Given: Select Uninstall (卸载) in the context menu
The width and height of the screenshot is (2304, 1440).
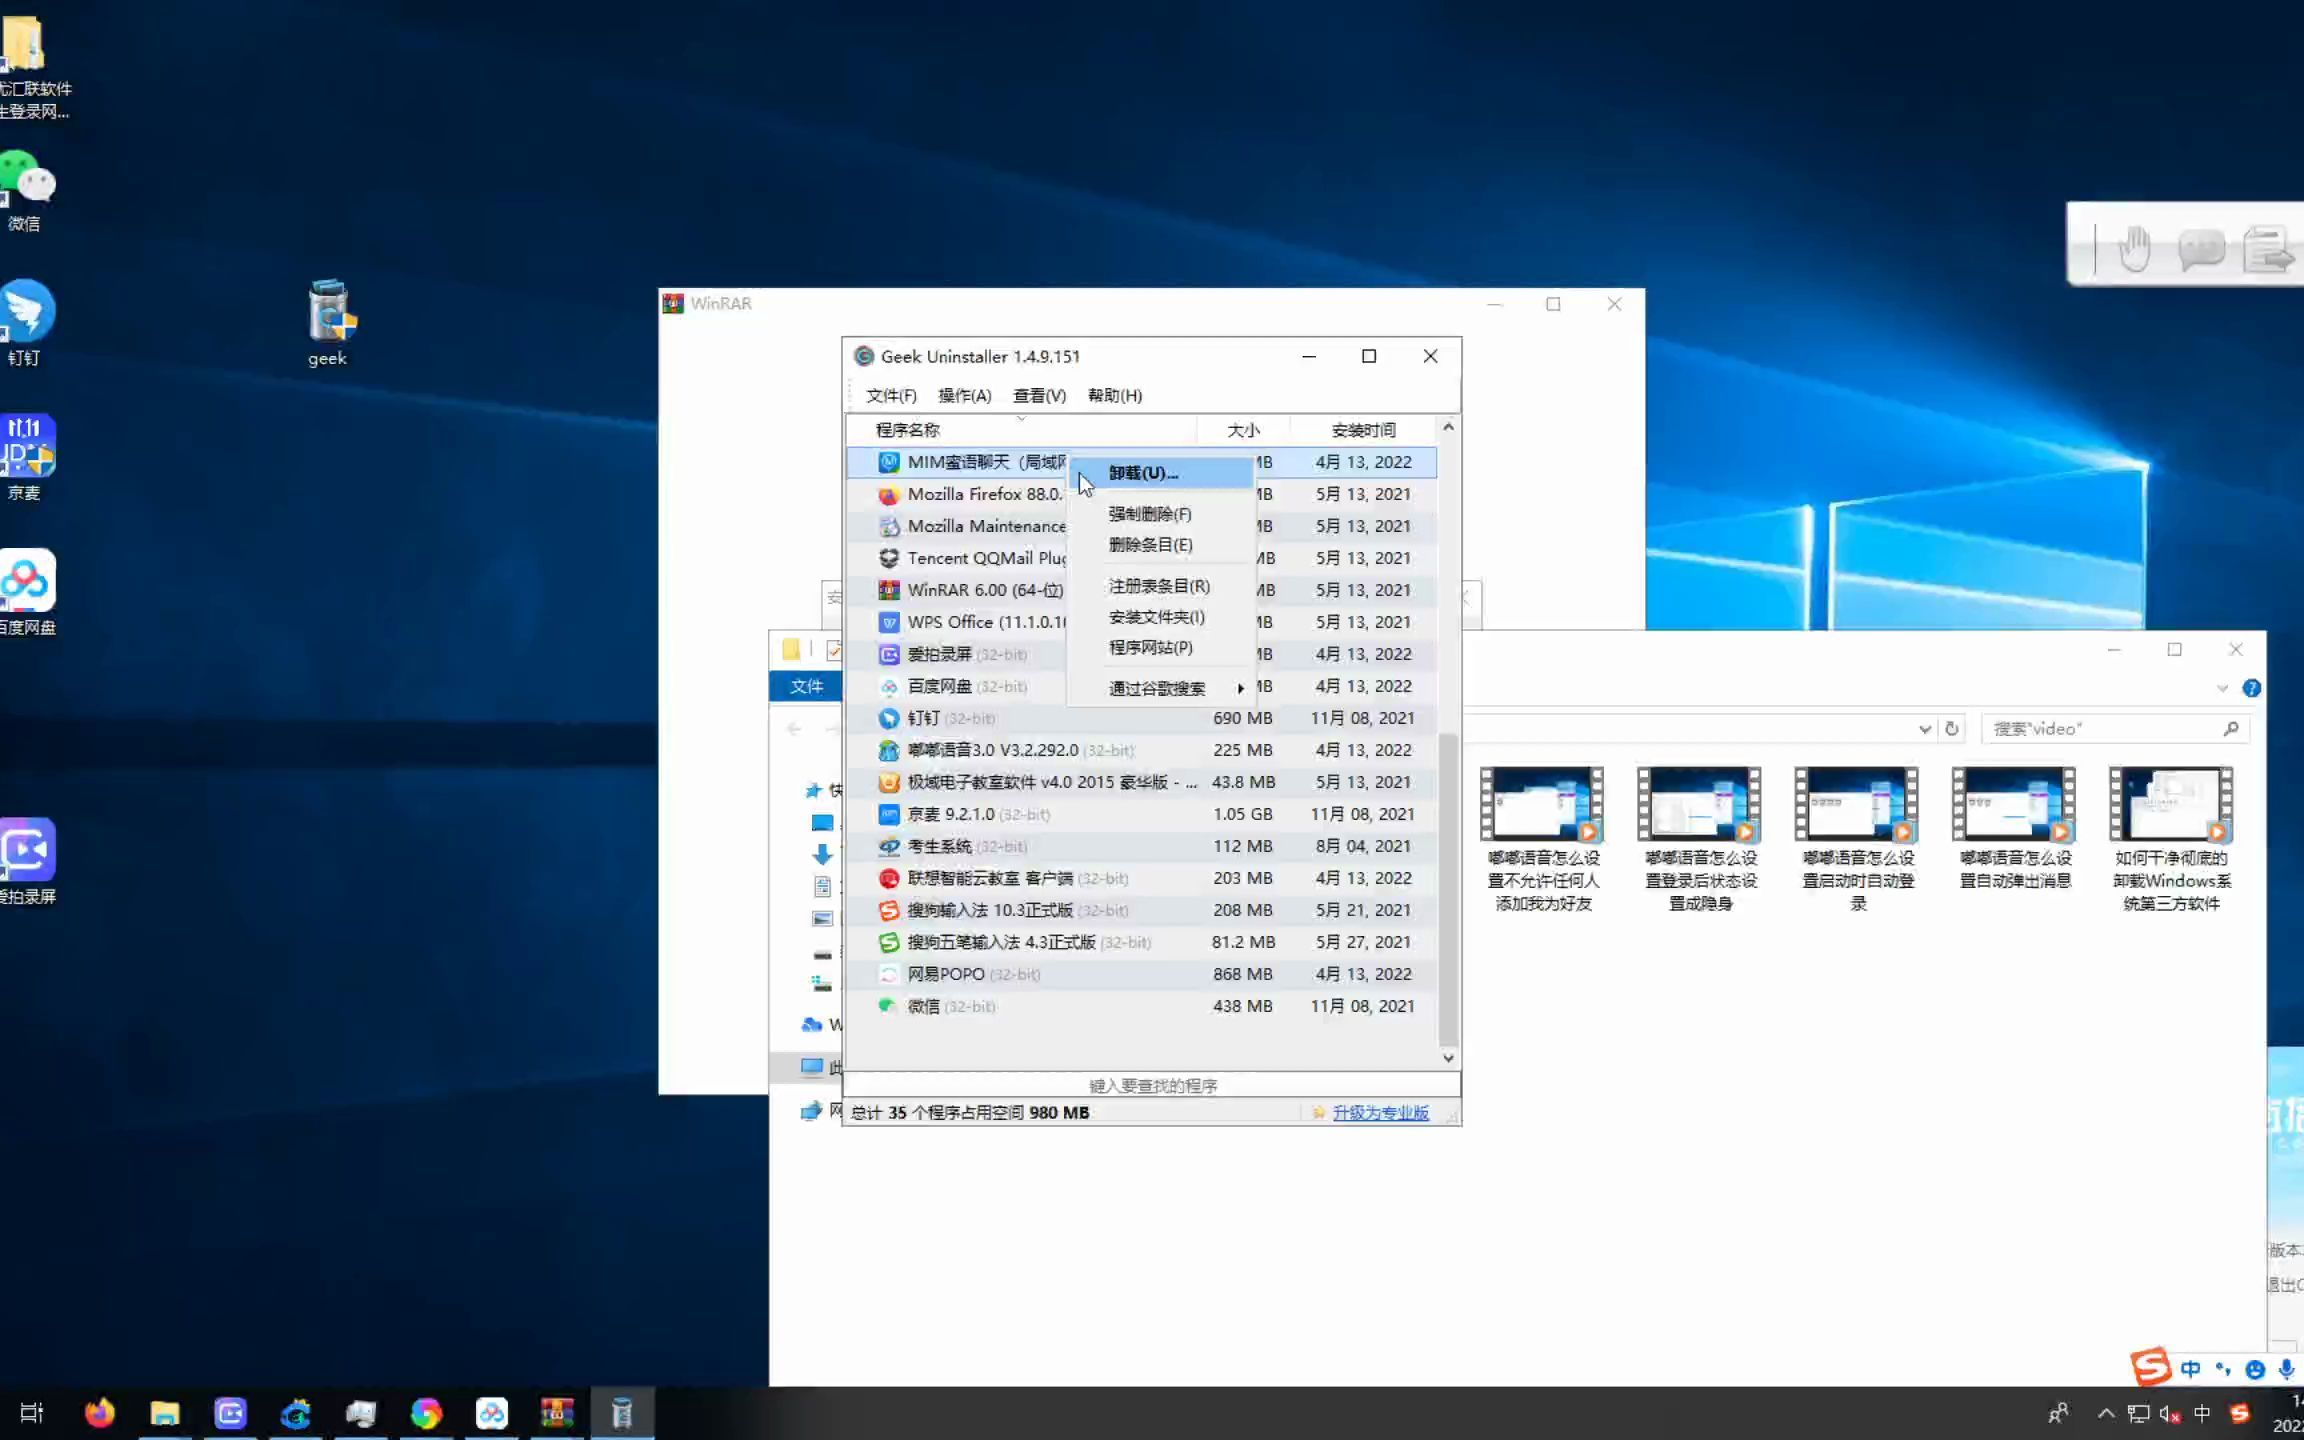Looking at the screenshot, I should (x=1161, y=473).
